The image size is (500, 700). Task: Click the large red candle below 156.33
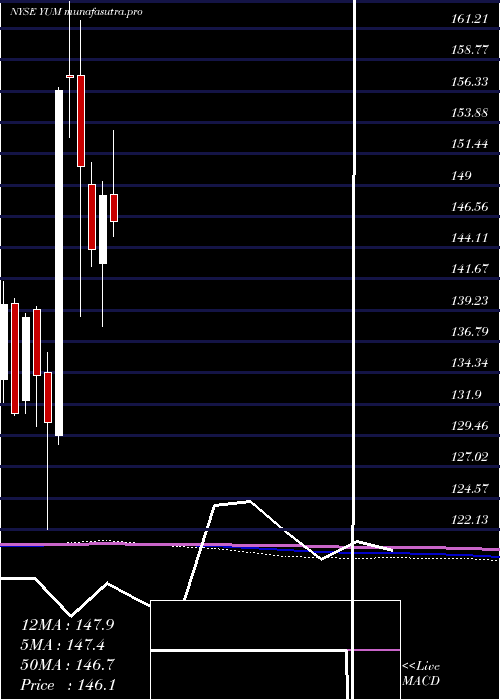coord(81,121)
